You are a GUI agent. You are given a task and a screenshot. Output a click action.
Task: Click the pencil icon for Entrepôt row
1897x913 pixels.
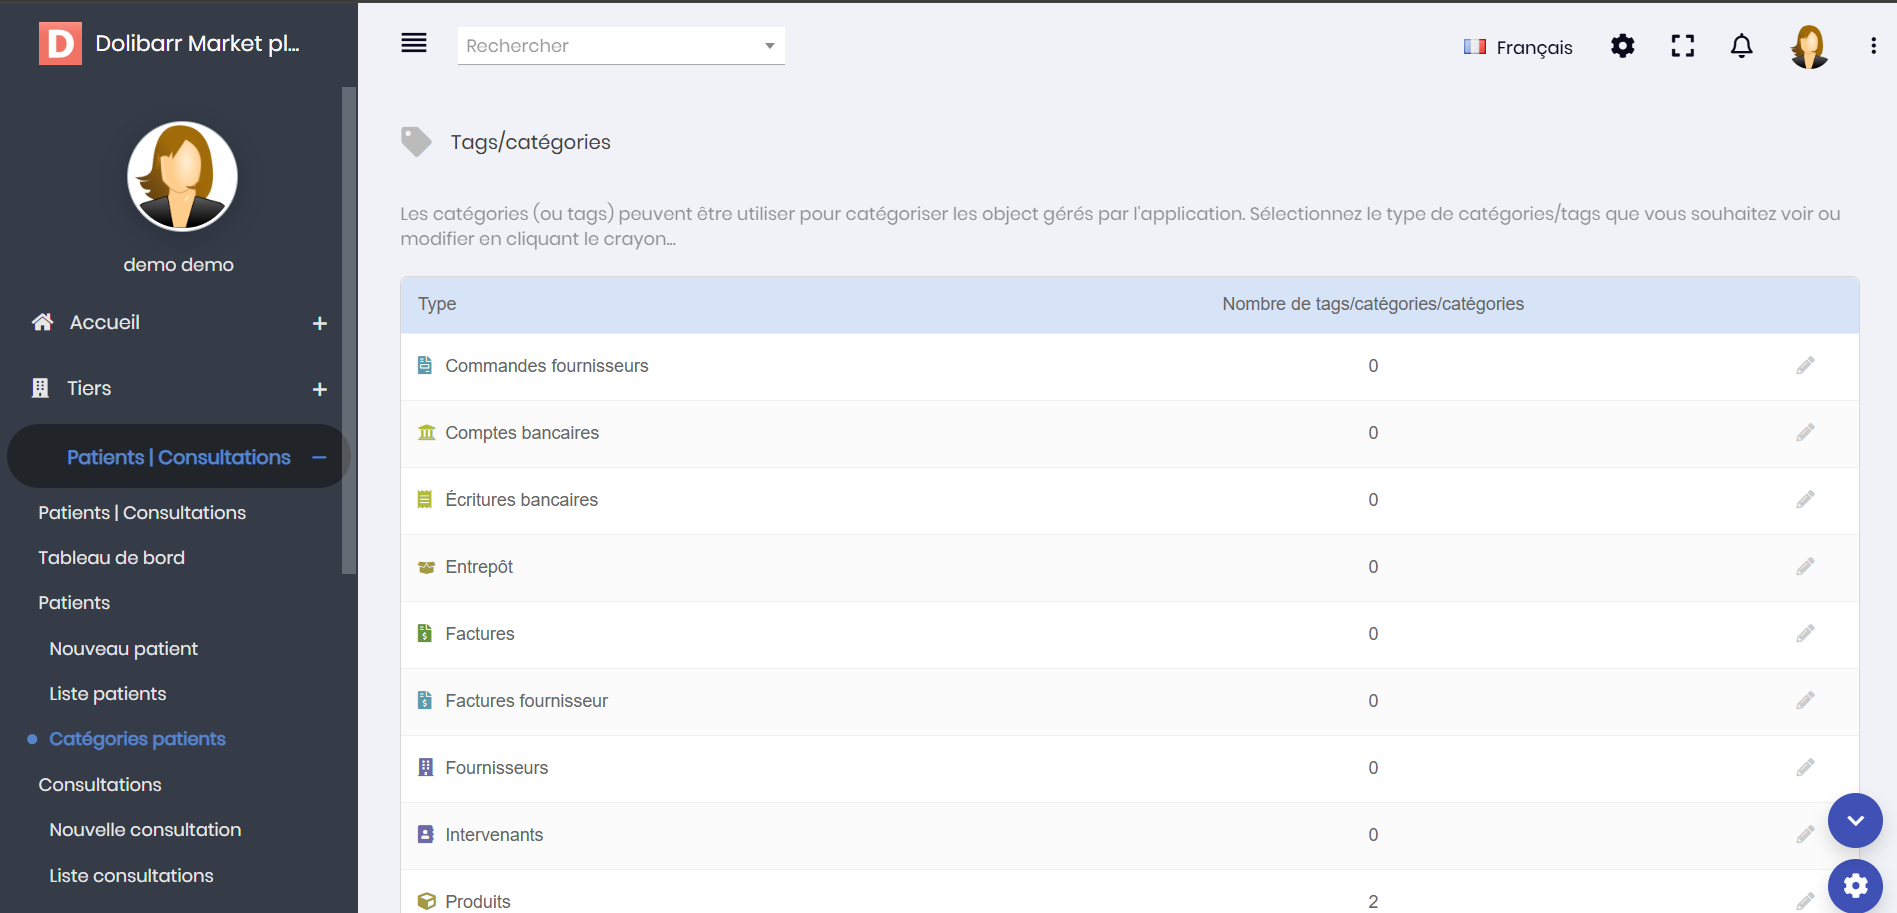click(1805, 566)
